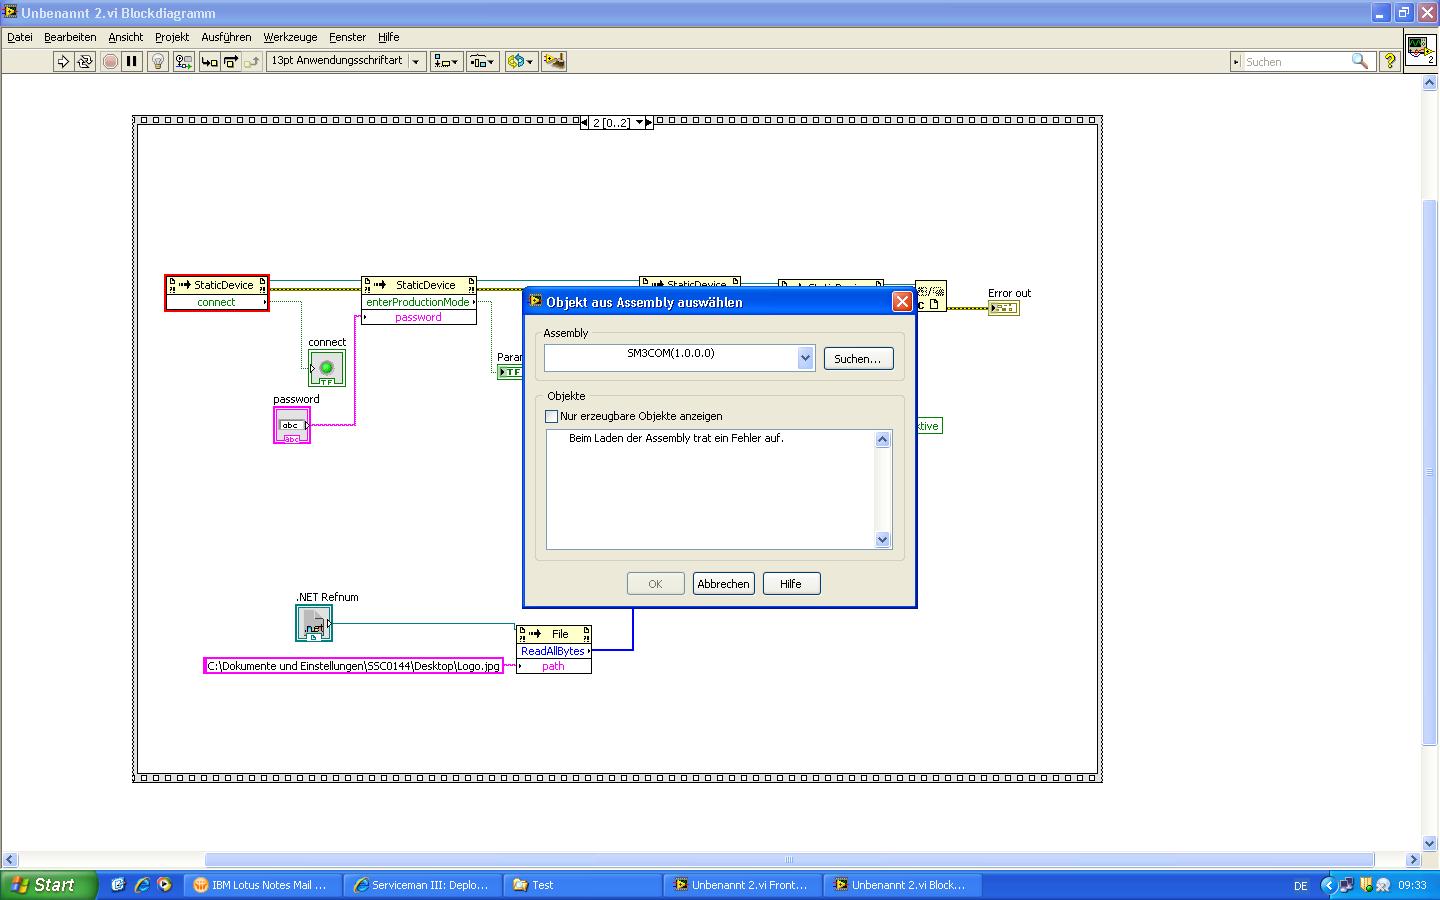
Task: Click the Abbrechen button
Action: [x=723, y=584]
